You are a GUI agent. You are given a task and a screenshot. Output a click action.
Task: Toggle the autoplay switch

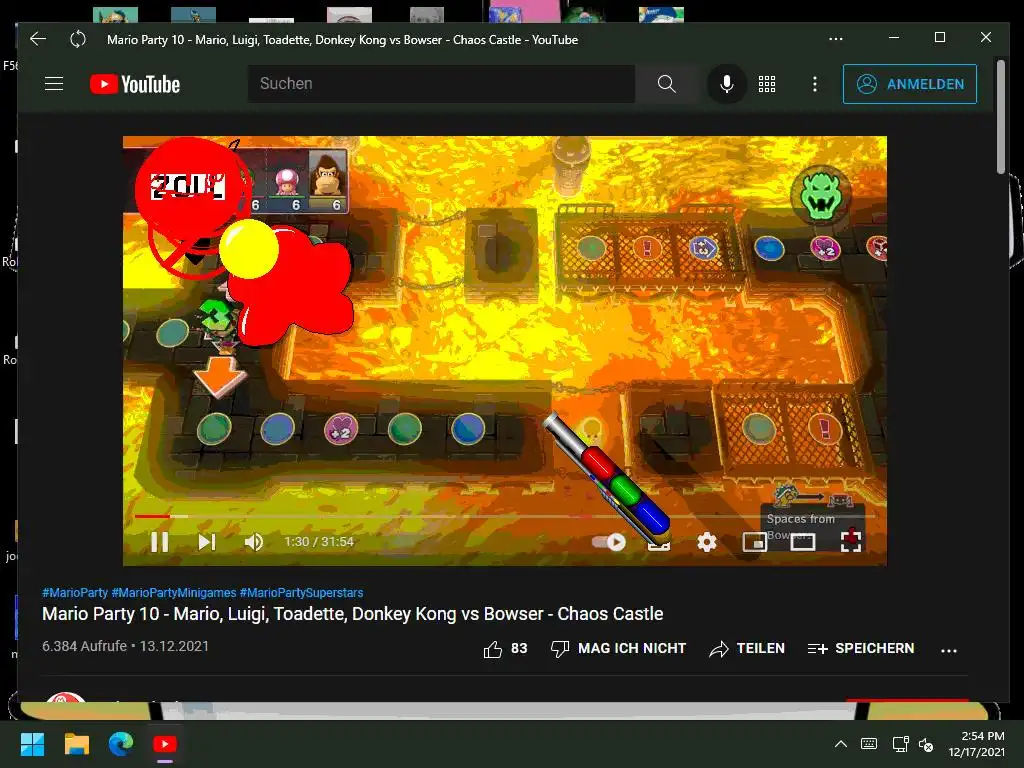[609, 542]
